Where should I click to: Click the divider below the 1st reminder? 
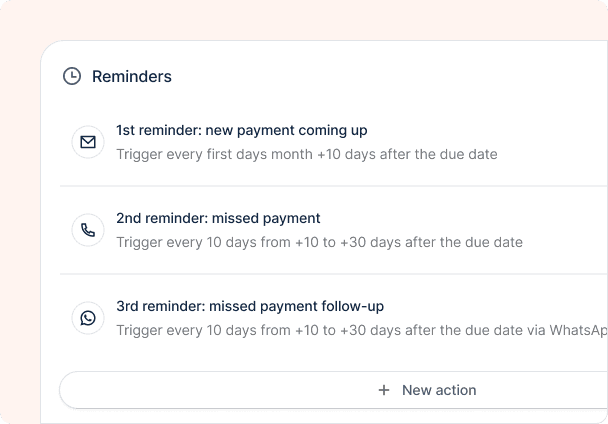tap(334, 186)
